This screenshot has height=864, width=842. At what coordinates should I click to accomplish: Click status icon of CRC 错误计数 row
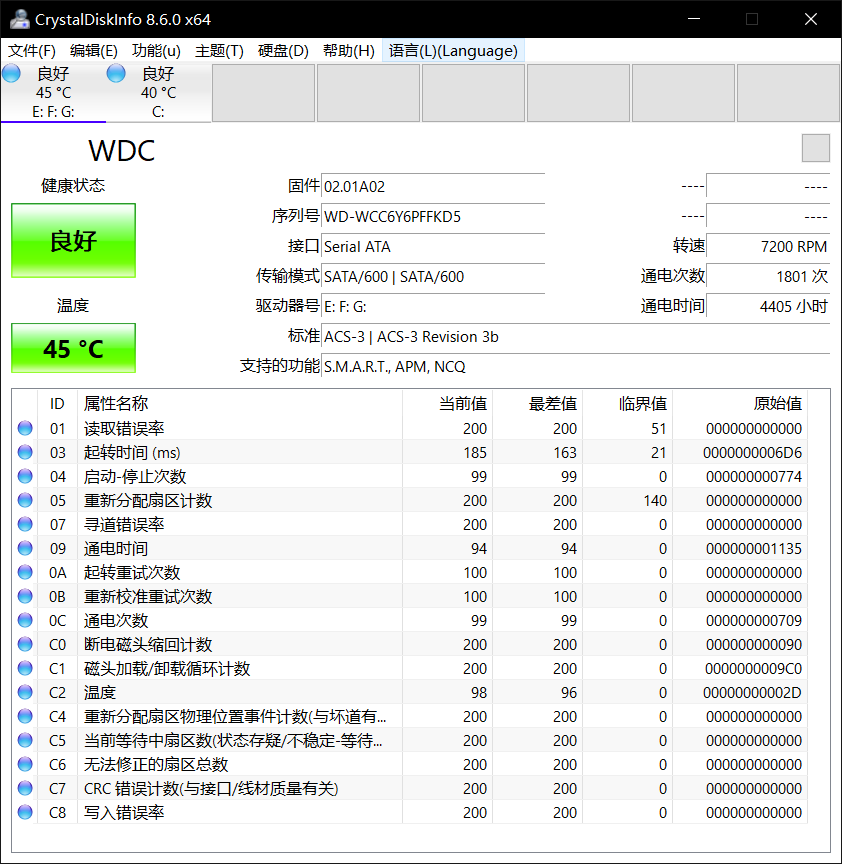(x=25, y=788)
